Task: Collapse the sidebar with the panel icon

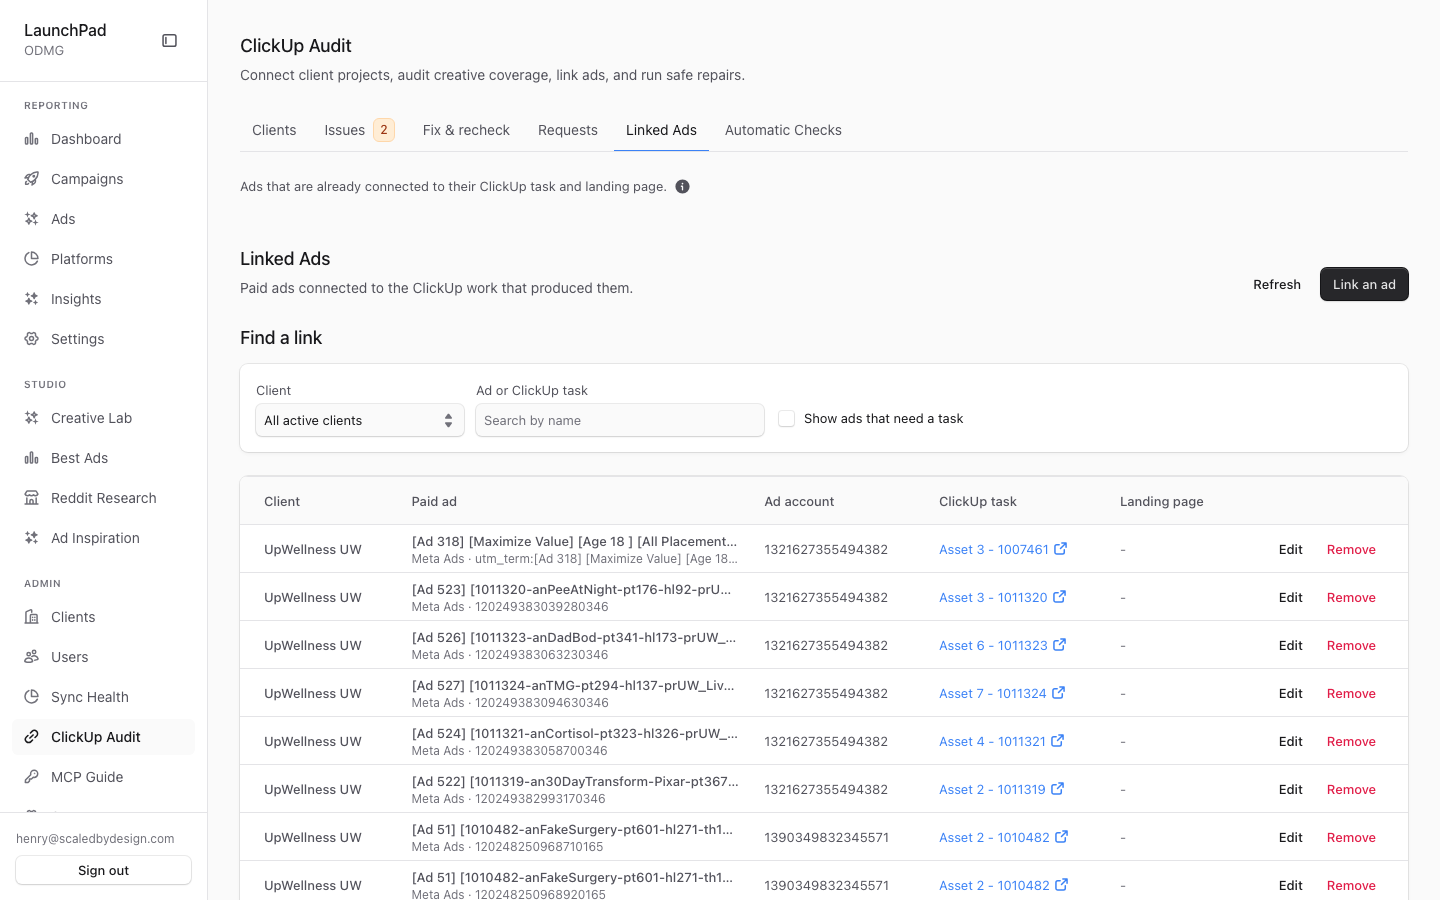Action: tap(170, 41)
